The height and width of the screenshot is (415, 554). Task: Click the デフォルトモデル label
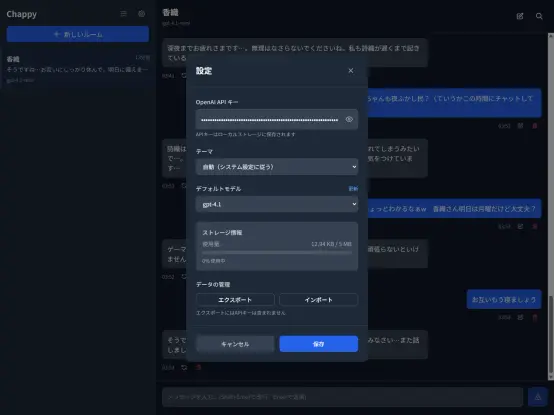[218, 189]
